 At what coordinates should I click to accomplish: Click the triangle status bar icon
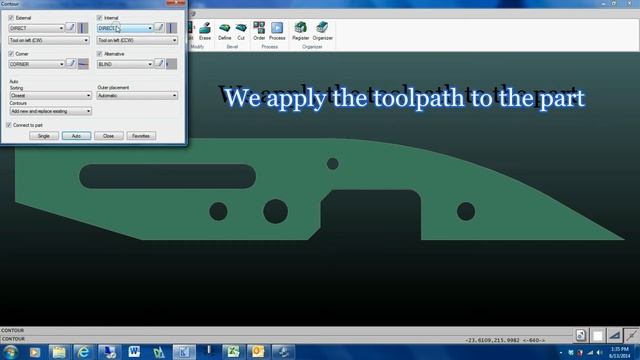(614, 336)
